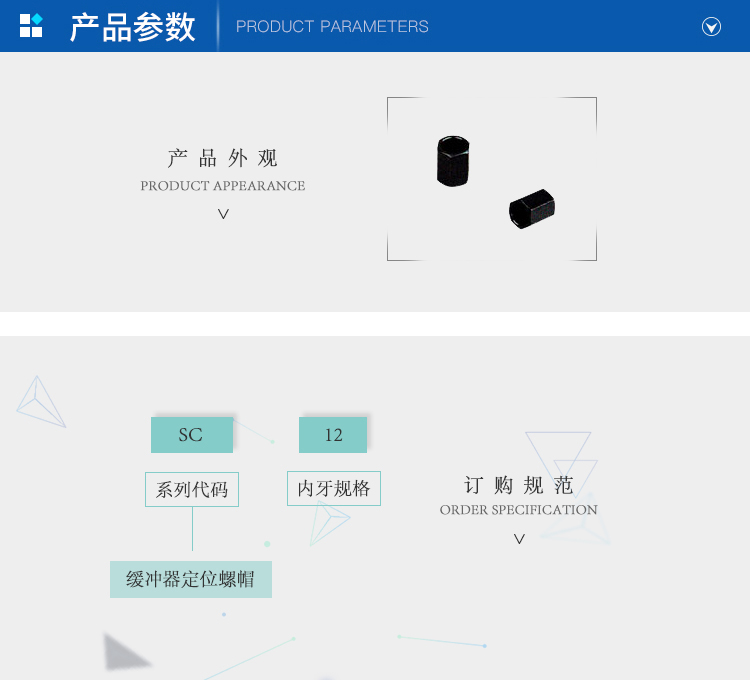Select the teal 12 spec box
The height and width of the screenshot is (690, 750).
[x=333, y=435]
